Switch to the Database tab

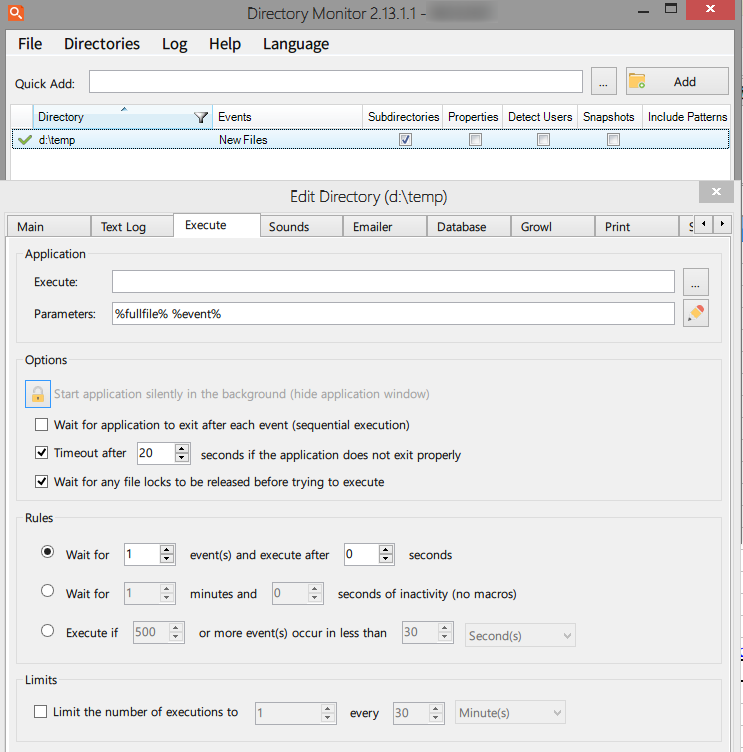click(469, 226)
